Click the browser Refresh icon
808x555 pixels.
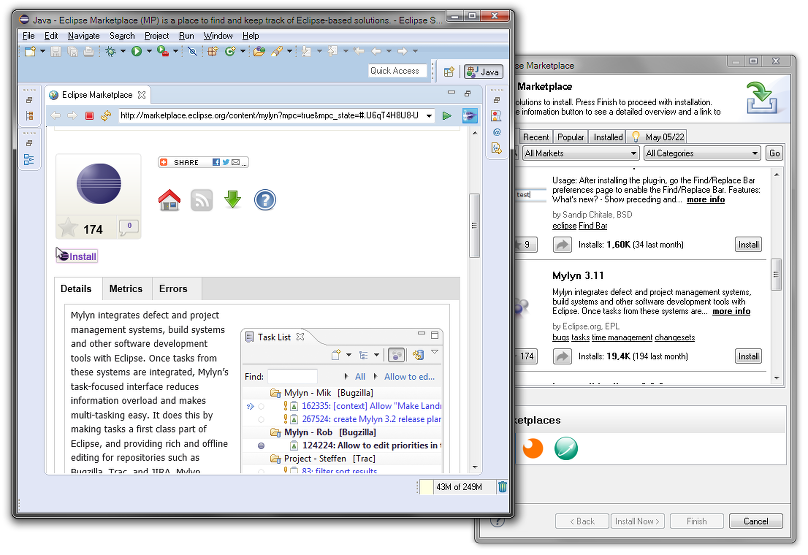point(106,115)
